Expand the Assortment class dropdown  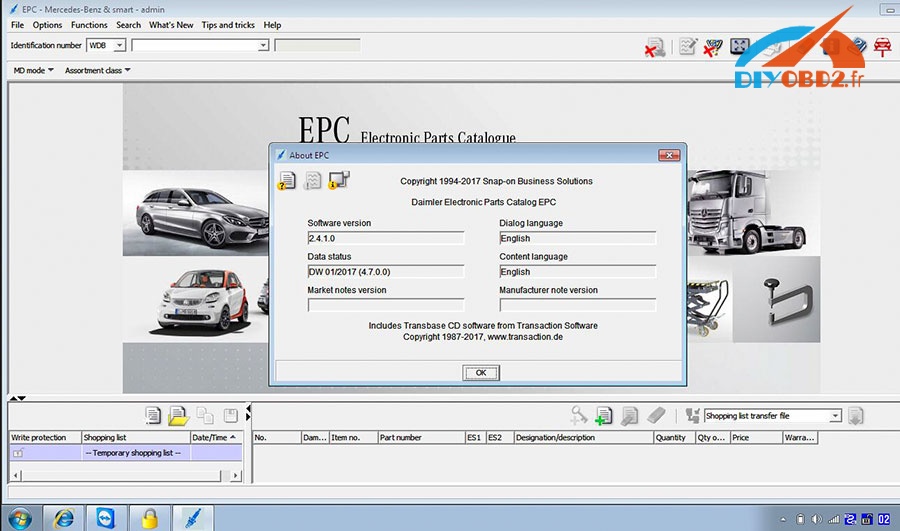click(x=98, y=70)
